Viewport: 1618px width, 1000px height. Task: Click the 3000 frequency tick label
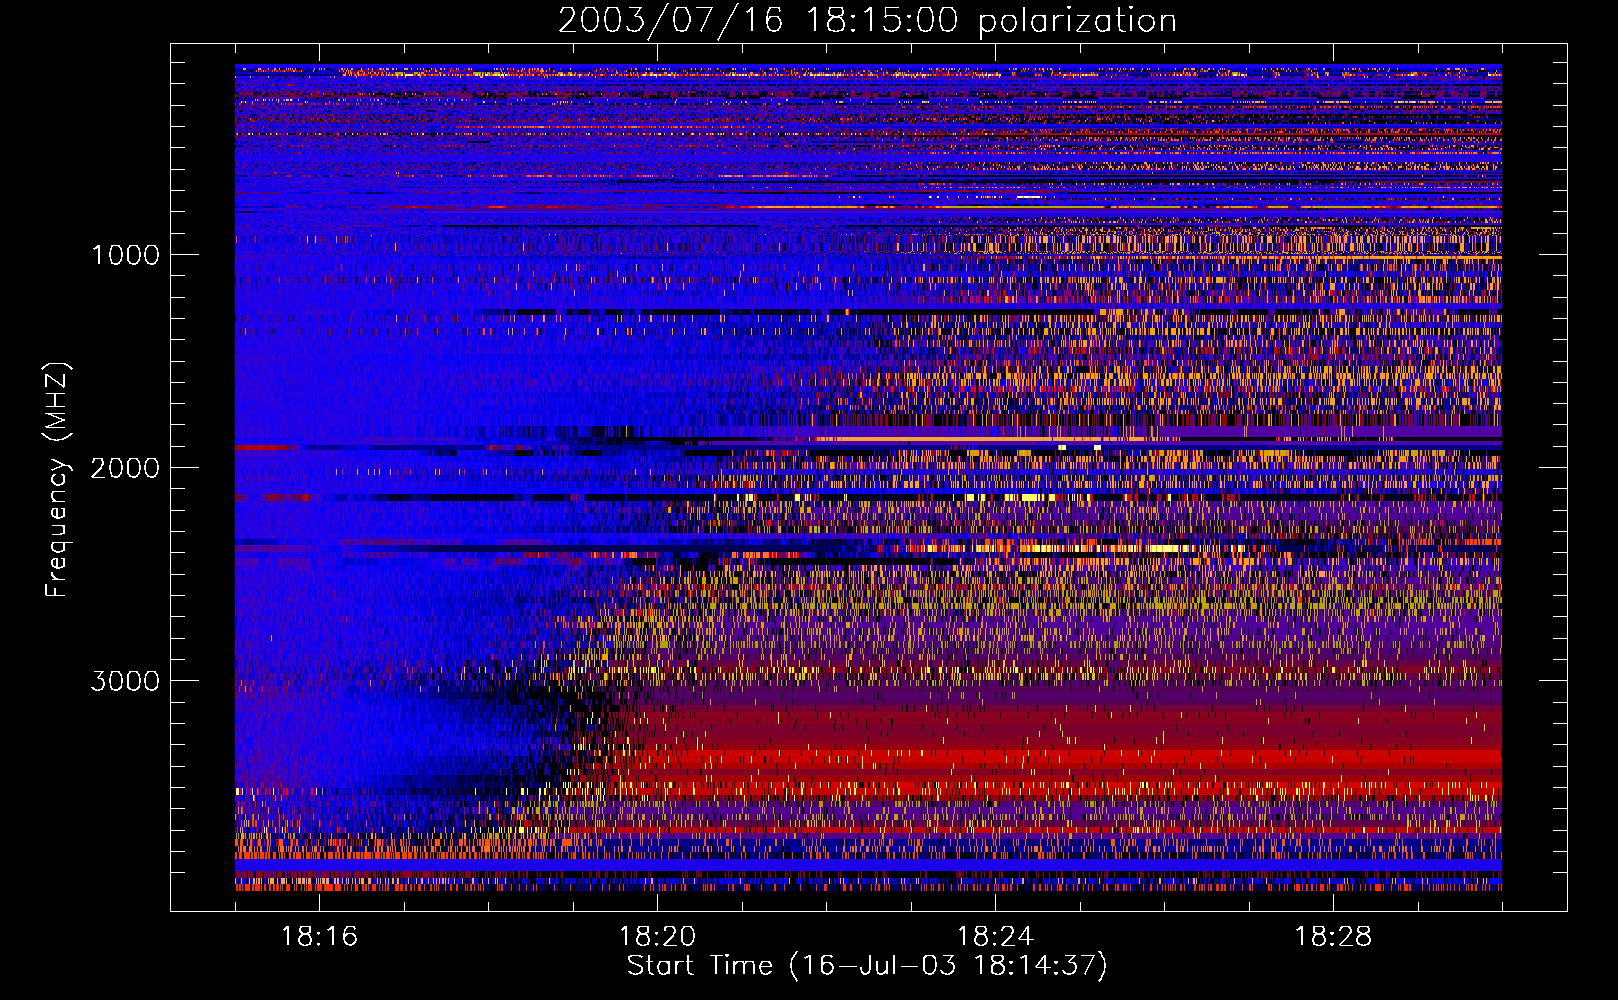coord(125,681)
